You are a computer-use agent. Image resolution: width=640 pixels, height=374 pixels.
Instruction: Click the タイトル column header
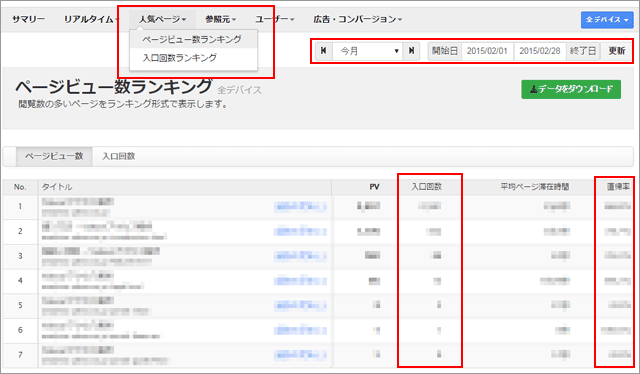(x=57, y=187)
